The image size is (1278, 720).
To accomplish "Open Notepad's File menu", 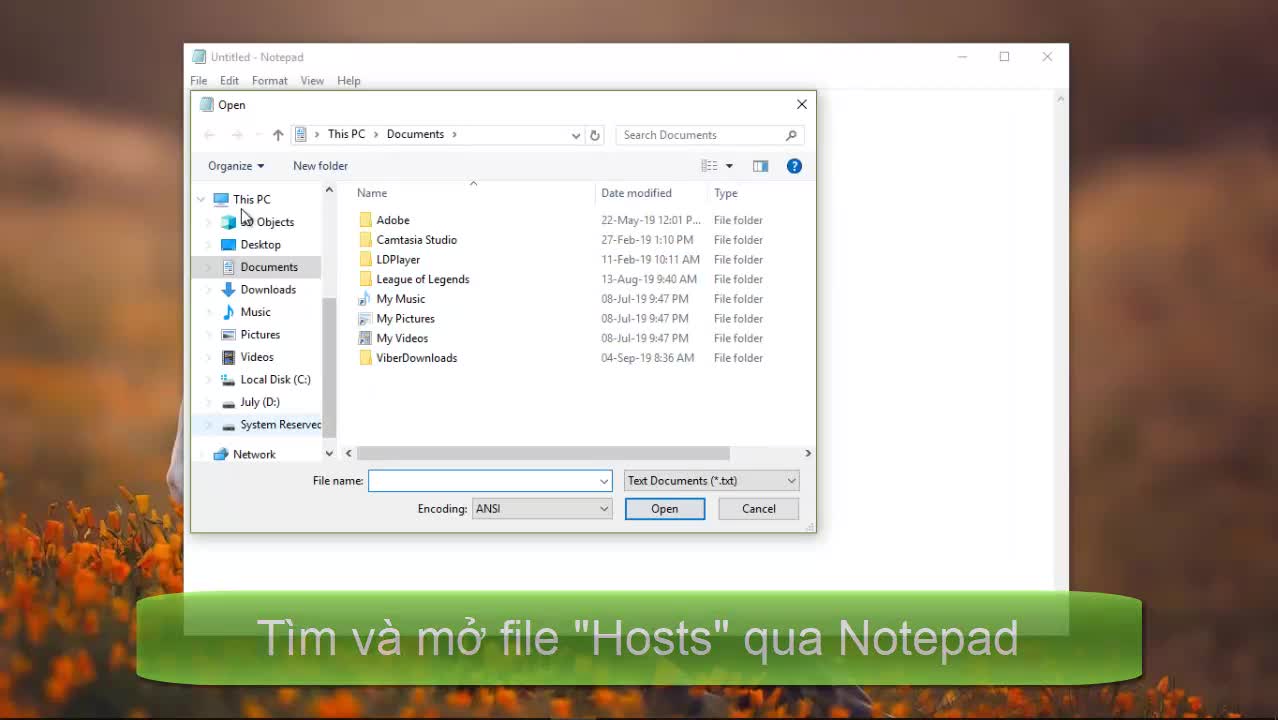I will 199,81.
